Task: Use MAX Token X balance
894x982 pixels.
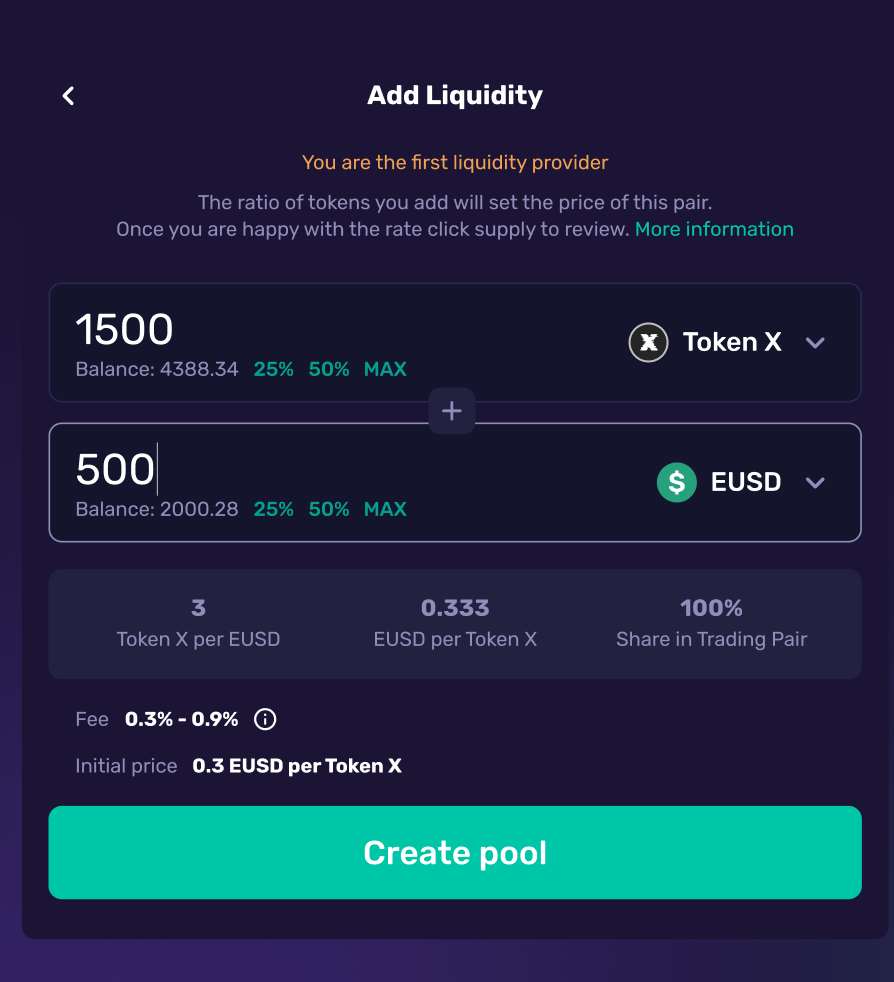Action: point(385,369)
